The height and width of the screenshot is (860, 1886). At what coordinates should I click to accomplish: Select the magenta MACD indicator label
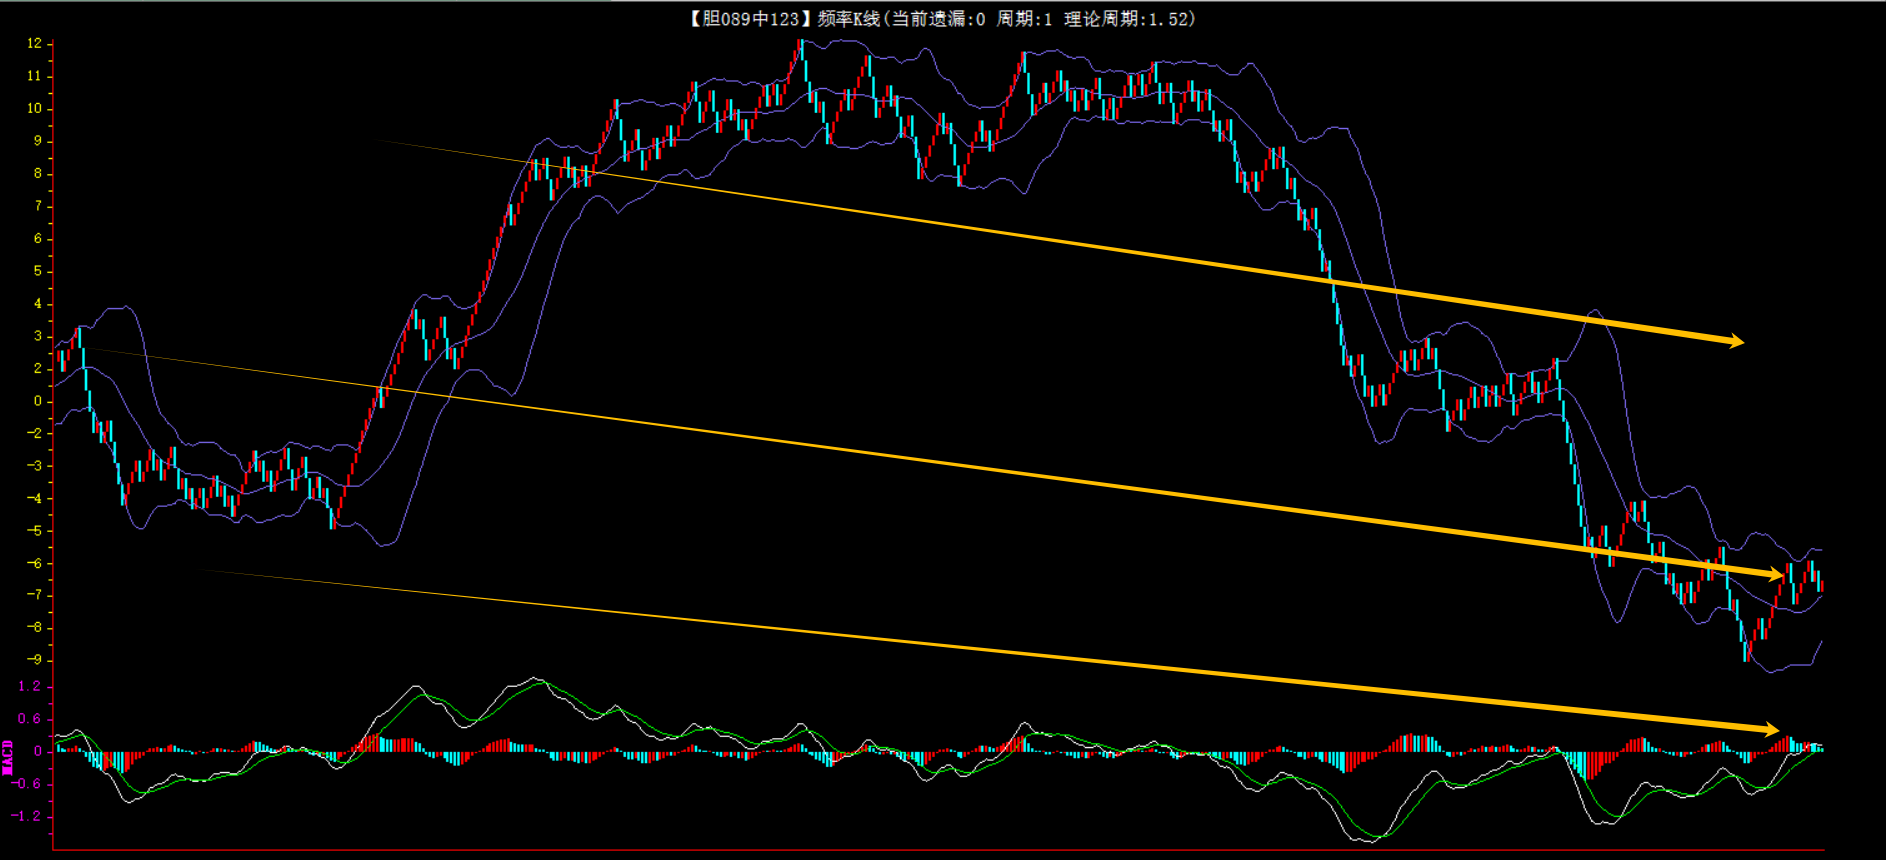click(x=8, y=757)
